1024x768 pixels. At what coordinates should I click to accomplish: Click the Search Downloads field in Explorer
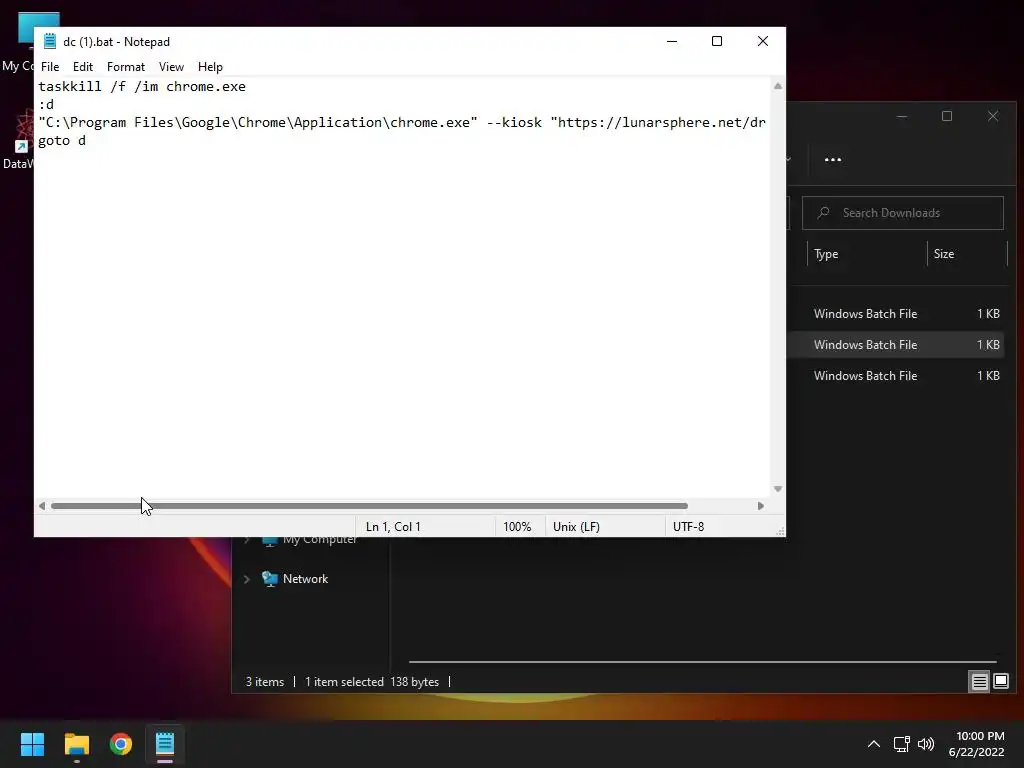(903, 213)
